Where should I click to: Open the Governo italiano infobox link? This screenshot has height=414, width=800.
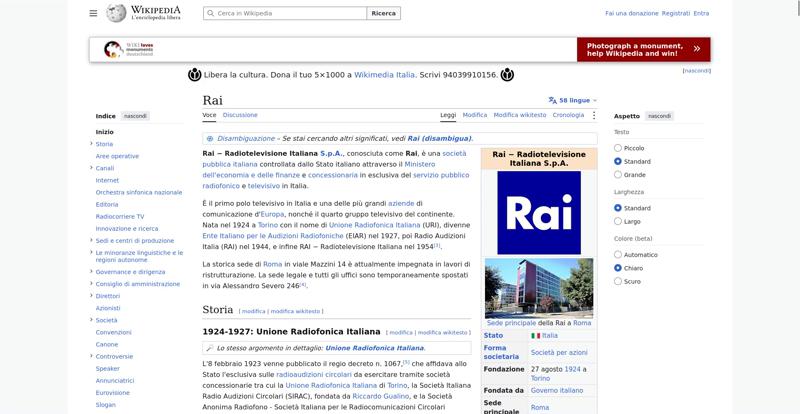pos(557,391)
